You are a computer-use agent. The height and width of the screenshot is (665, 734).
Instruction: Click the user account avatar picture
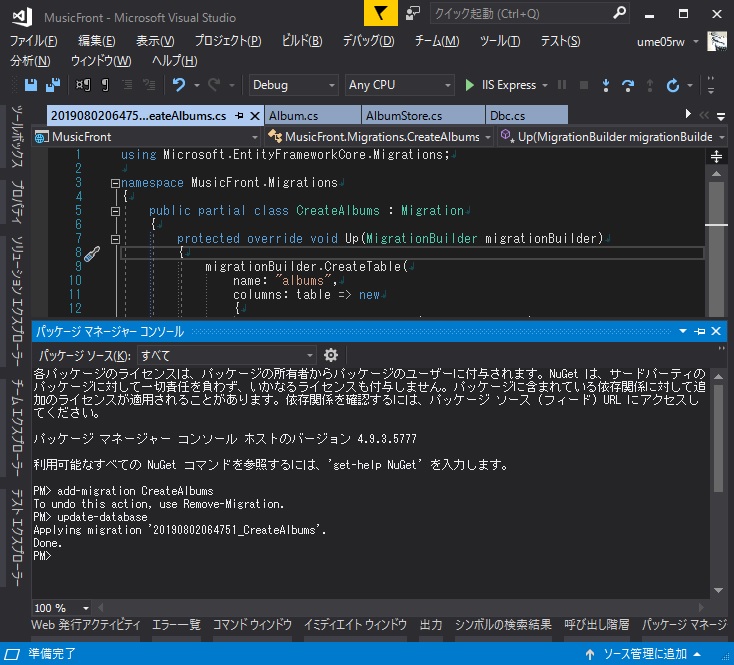tap(717, 42)
